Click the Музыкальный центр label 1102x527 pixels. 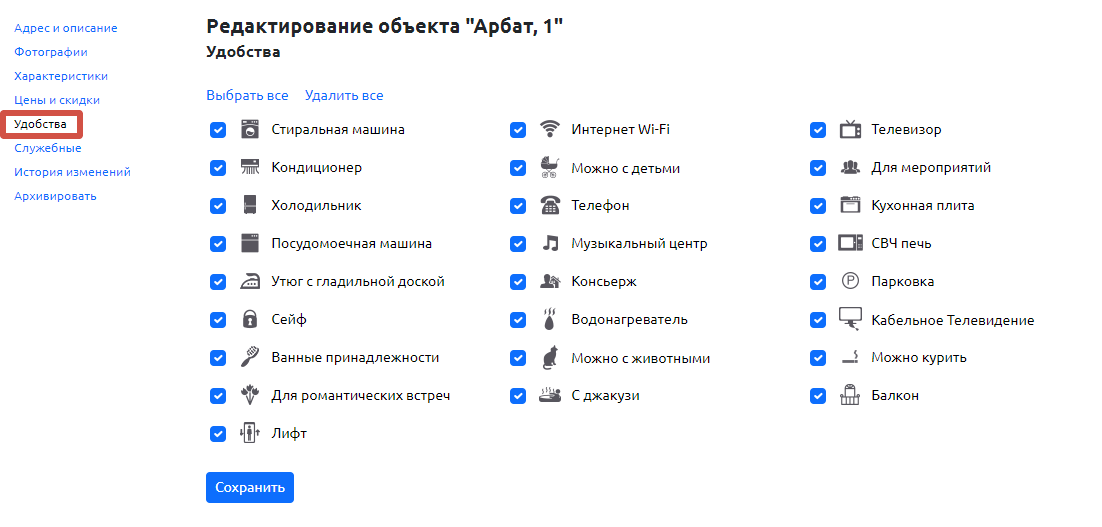click(x=640, y=244)
